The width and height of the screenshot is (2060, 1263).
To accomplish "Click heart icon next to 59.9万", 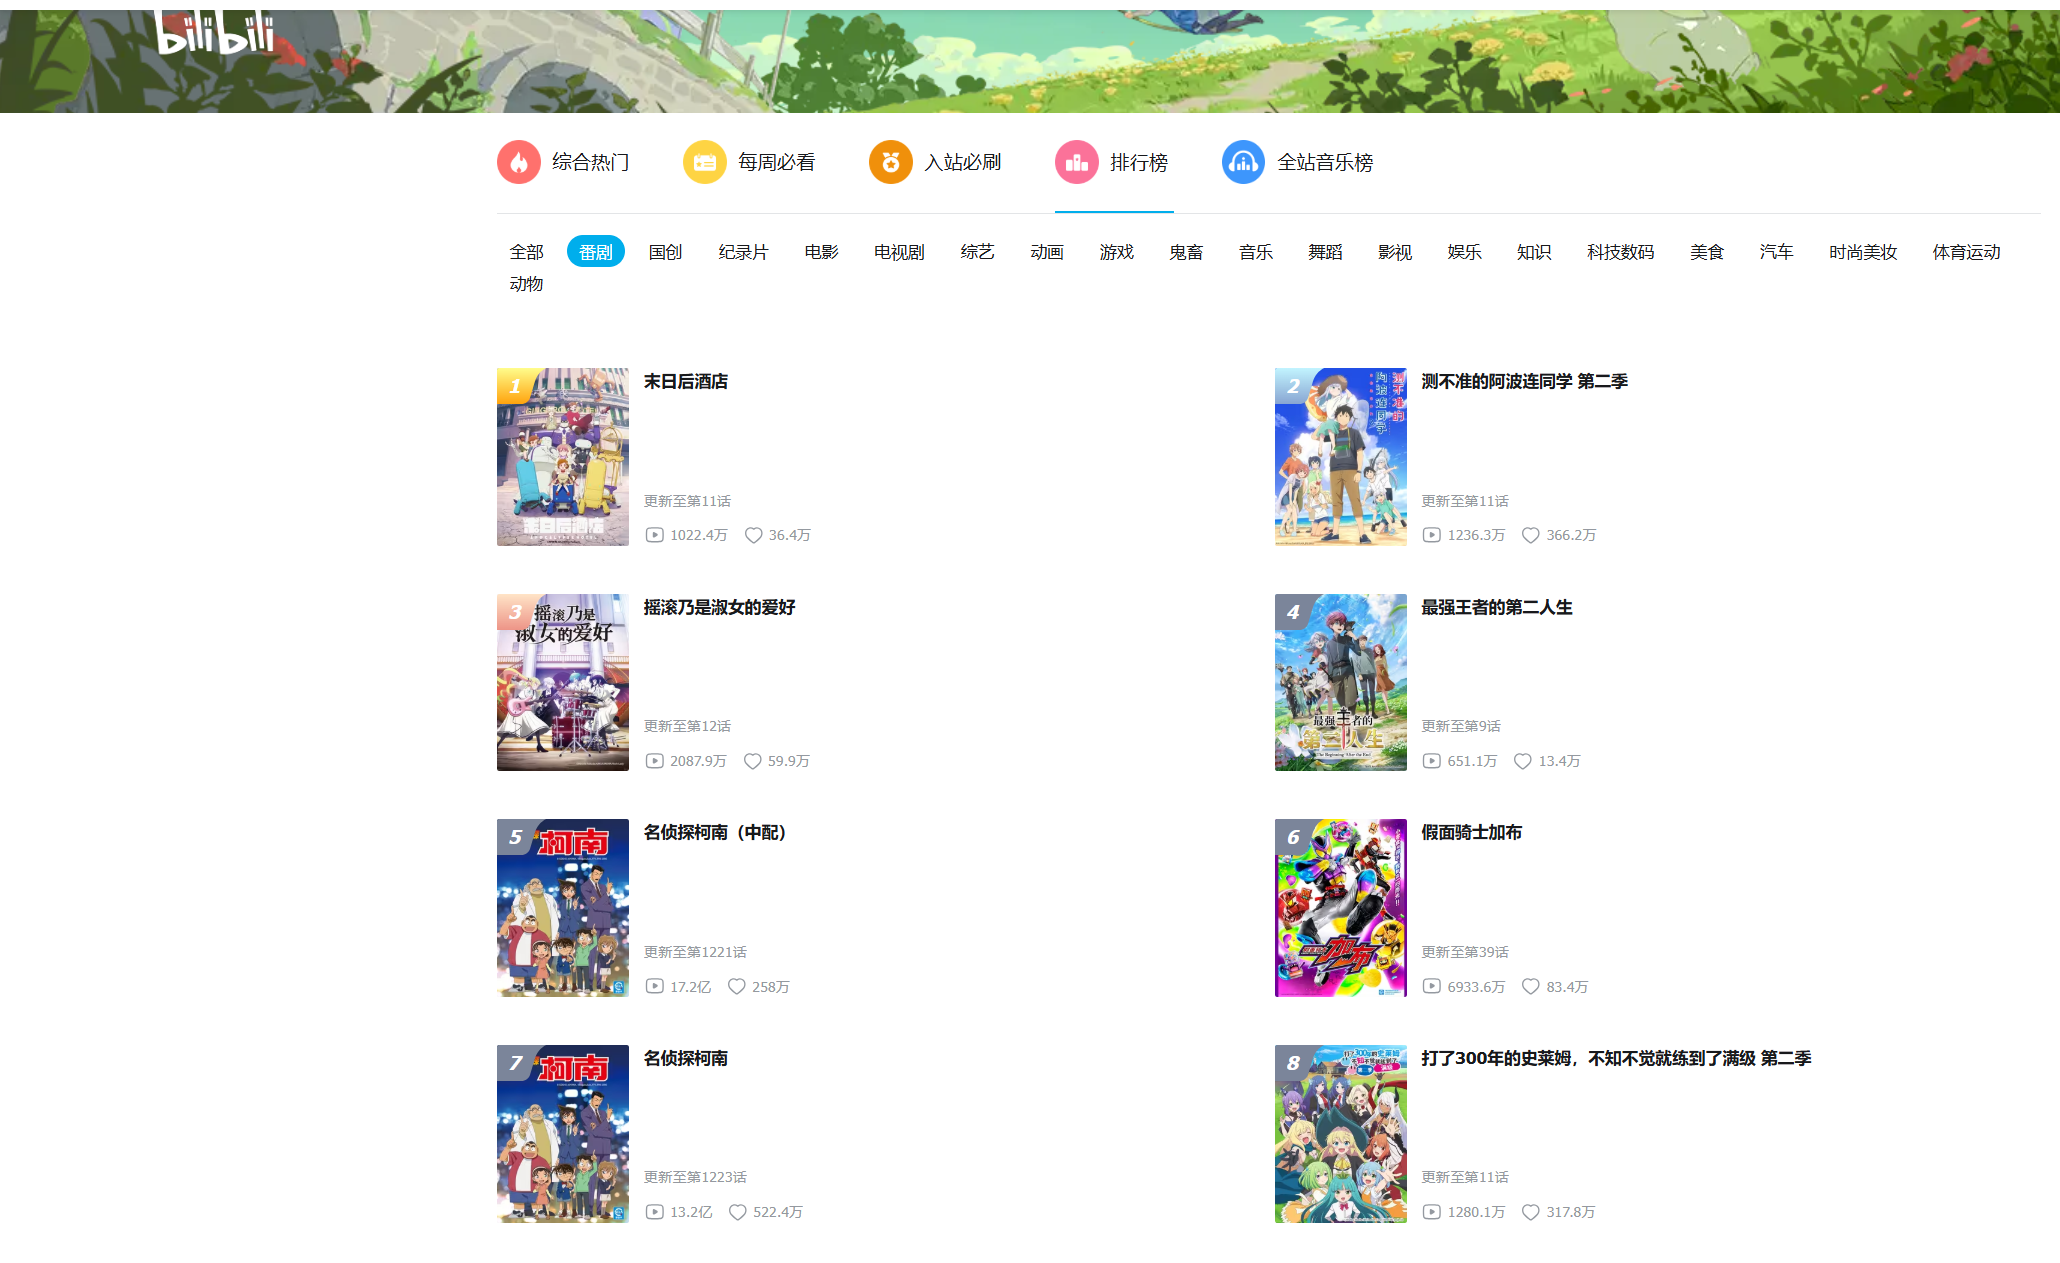I will [x=753, y=761].
